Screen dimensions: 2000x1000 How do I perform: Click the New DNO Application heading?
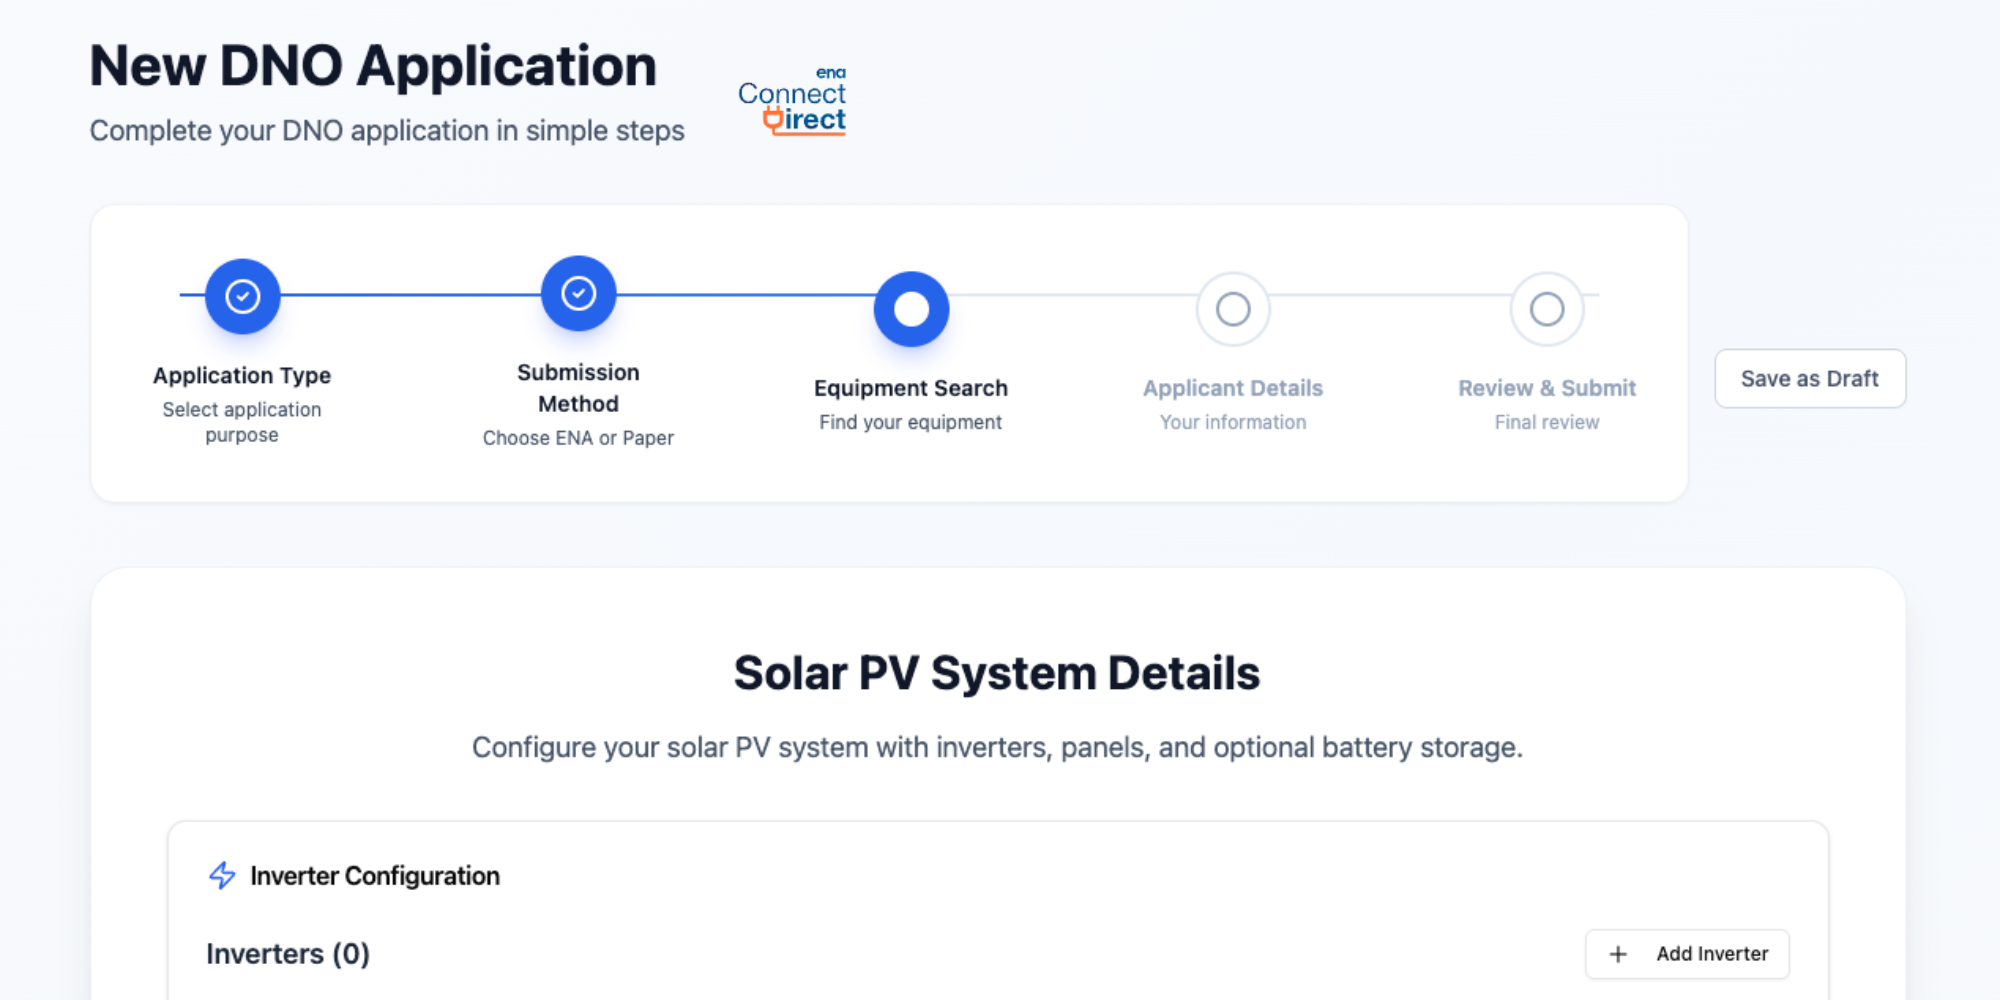tap(373, 67)
